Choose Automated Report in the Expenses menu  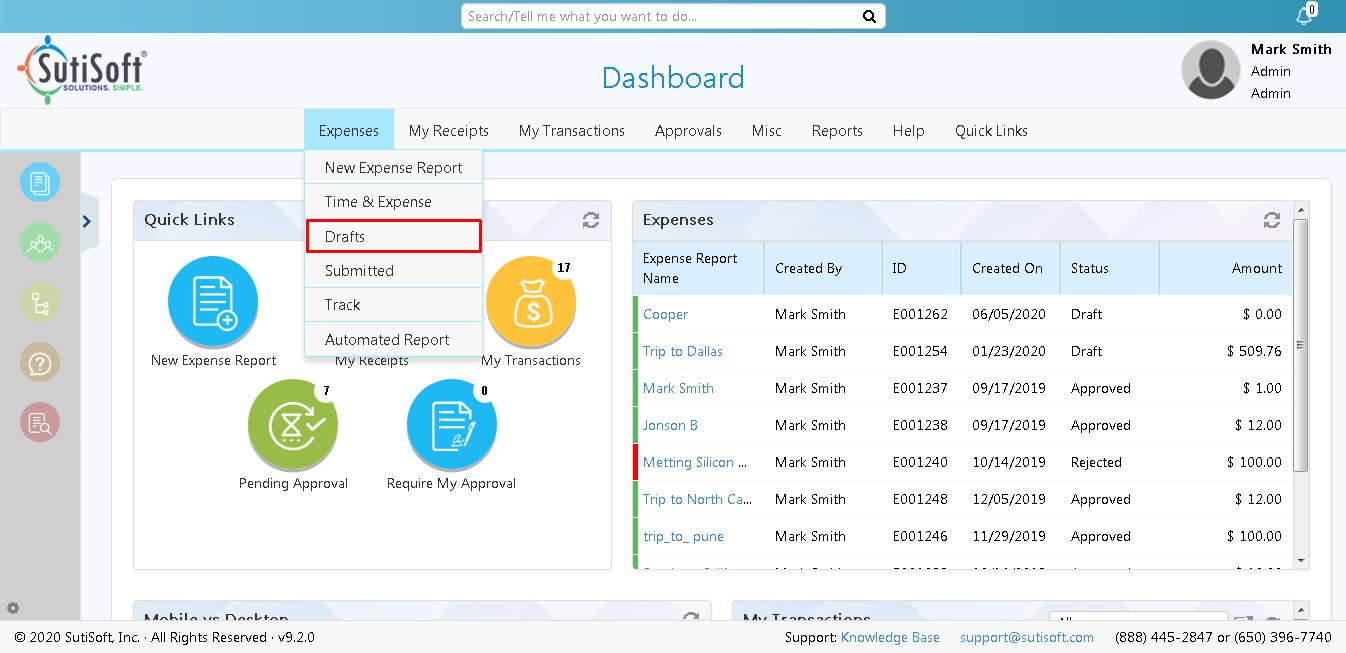(x=387, y=340)
